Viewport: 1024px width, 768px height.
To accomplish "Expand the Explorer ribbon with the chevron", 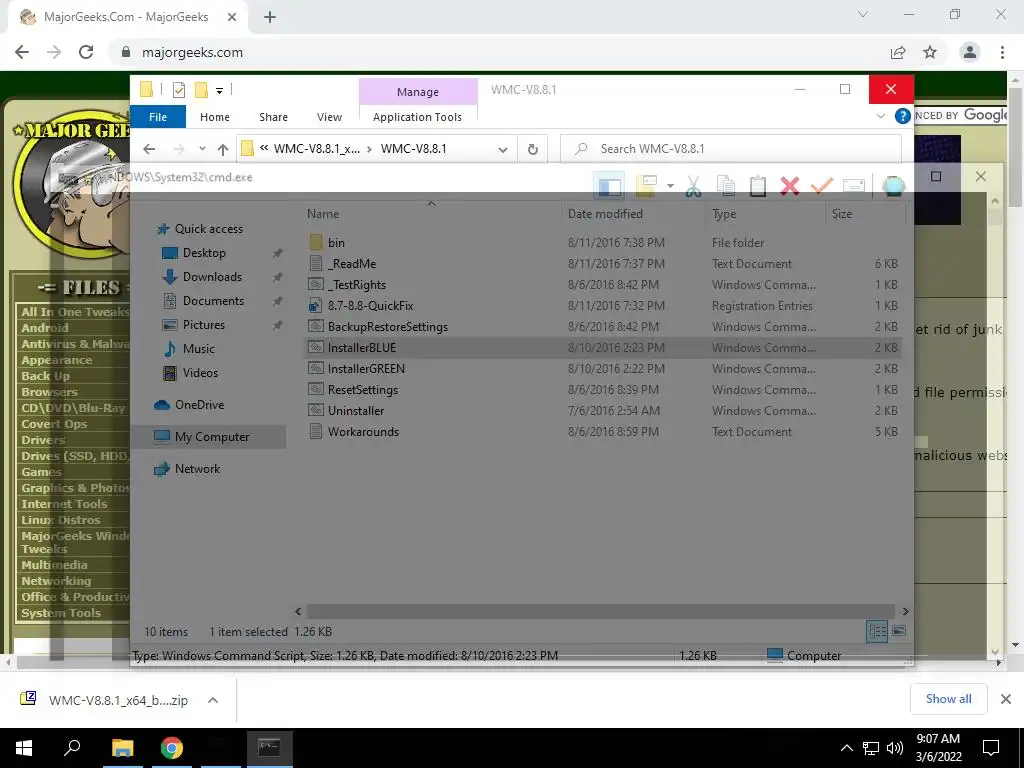I will (880, 116).
